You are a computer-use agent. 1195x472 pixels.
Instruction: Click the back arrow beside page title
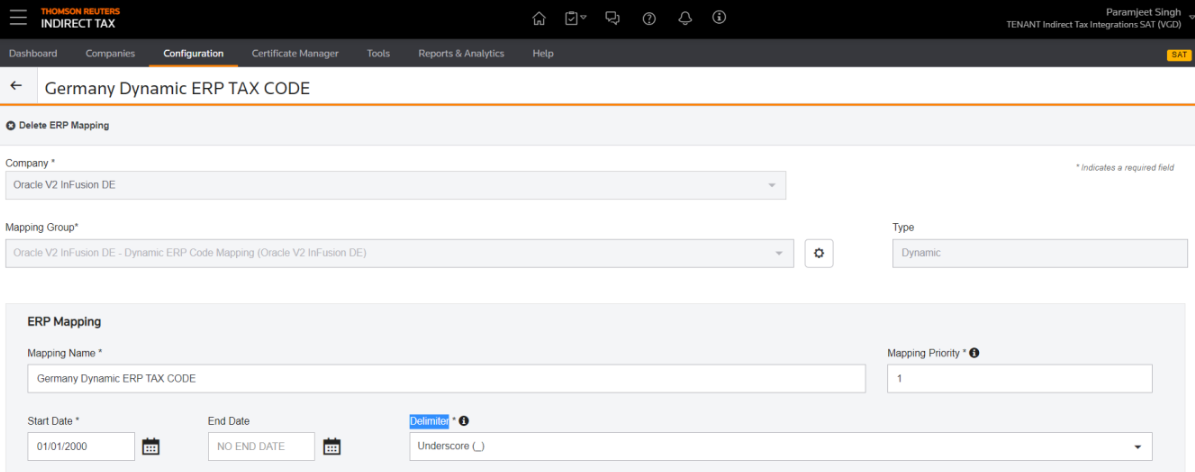[x=16, y=87]
